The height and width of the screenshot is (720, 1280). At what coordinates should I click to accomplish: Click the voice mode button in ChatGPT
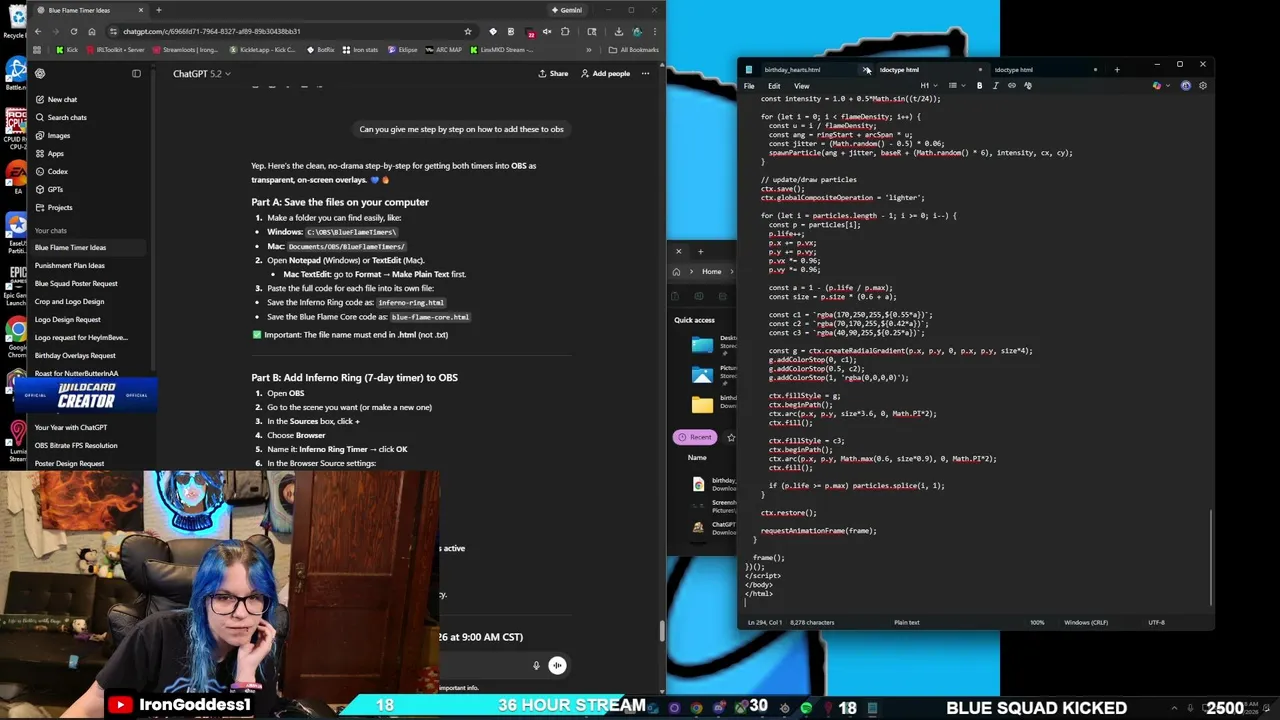pyautogui.click(x=557, y=665)
